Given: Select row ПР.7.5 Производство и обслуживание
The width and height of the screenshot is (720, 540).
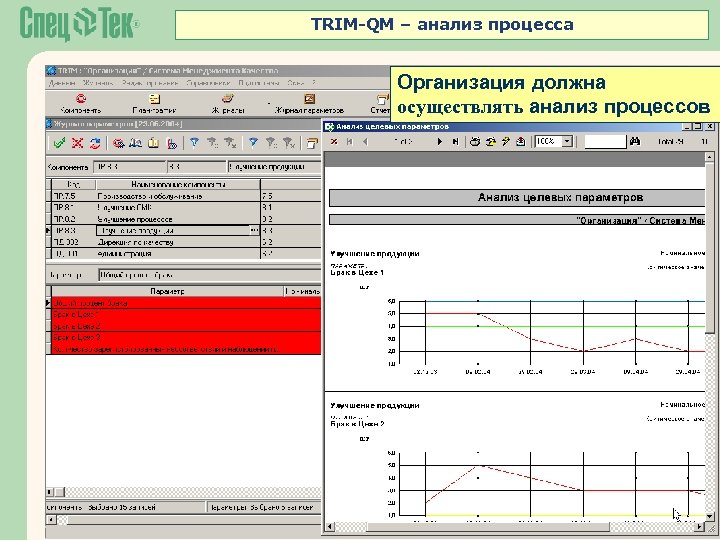Looking at the screenshot, I should click(x=184, y=196).
